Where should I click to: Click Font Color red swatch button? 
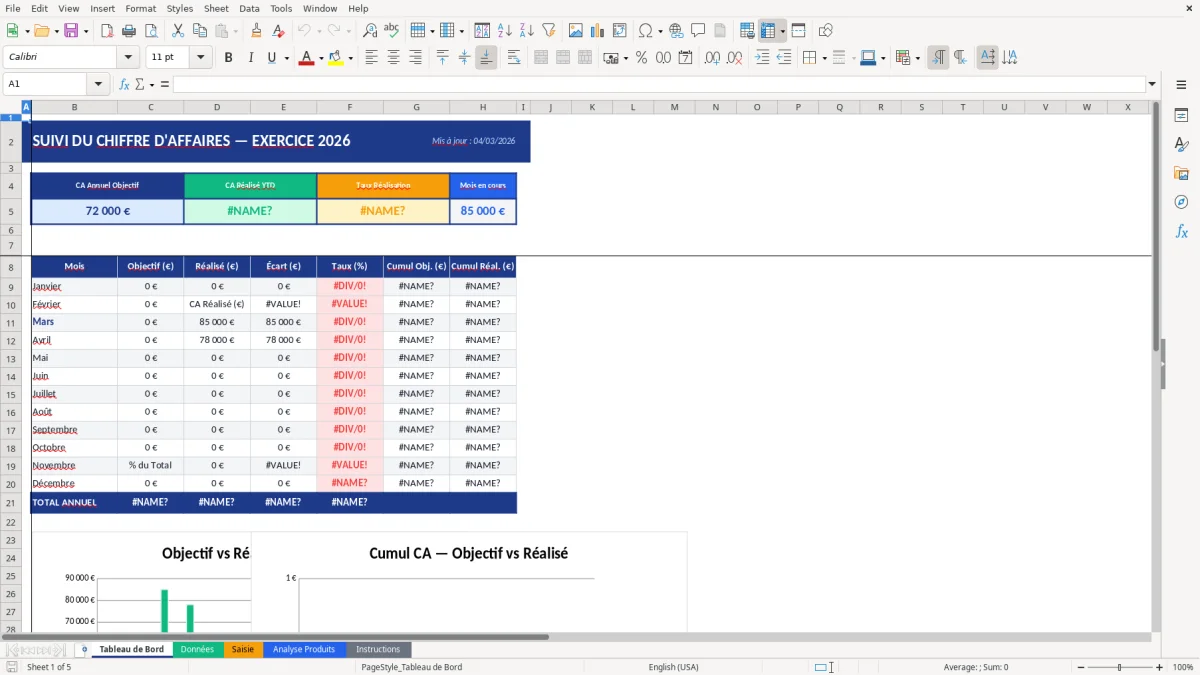coord(306,58)
